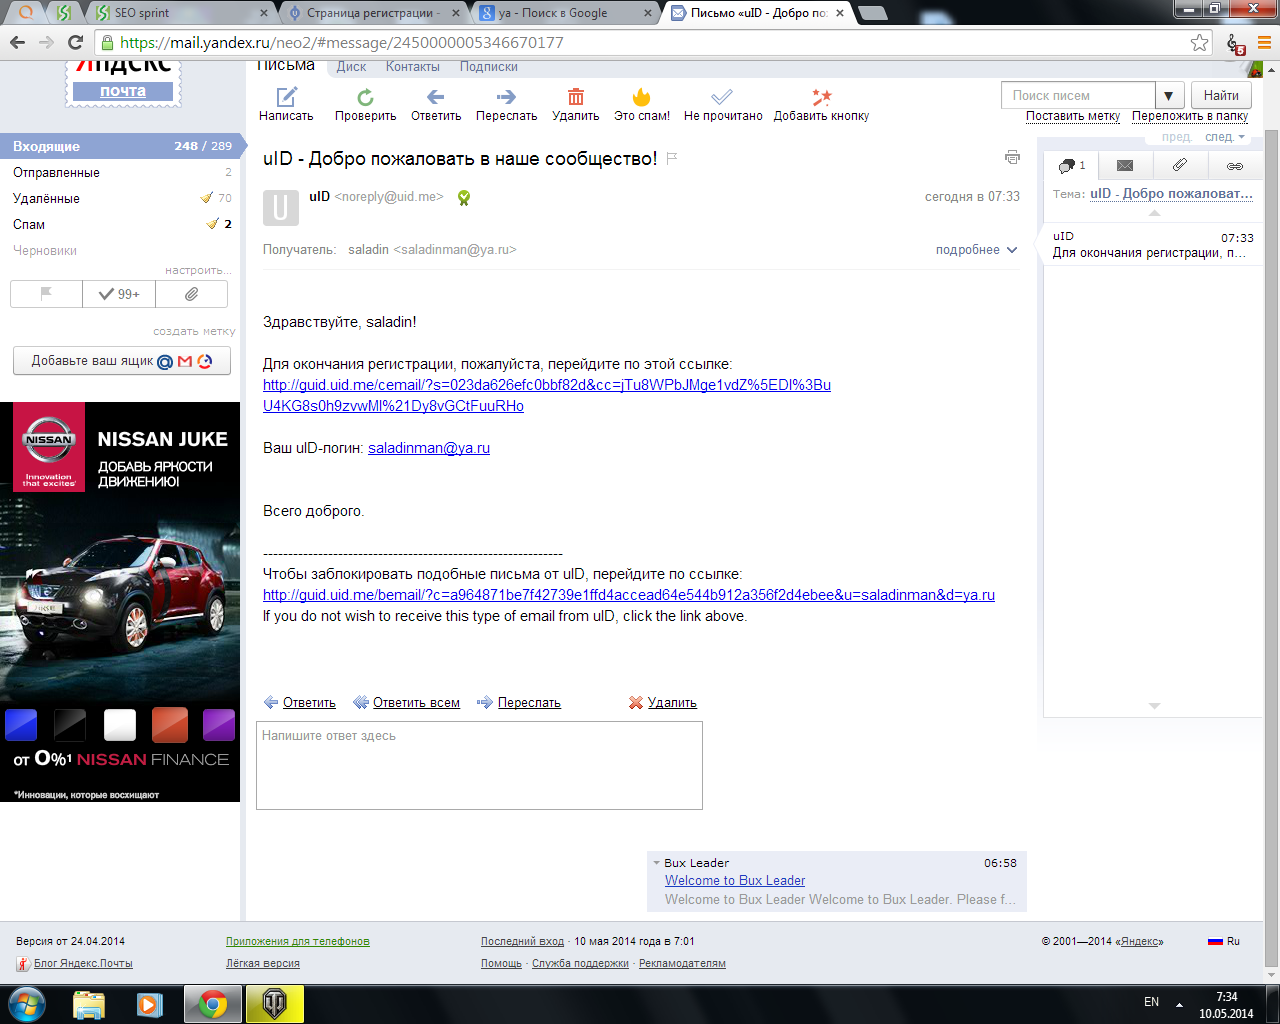The height and width of the screenshot is (1024, 1280).
Task: Click the bottom Удалить link with red X
Action: (672, 703)
